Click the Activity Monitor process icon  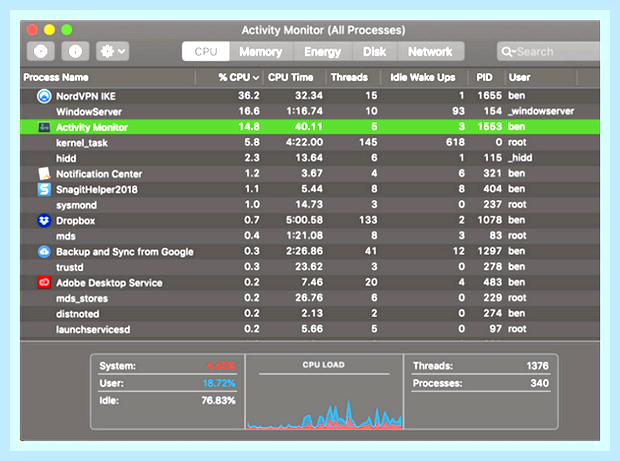[x=44, y=127]
